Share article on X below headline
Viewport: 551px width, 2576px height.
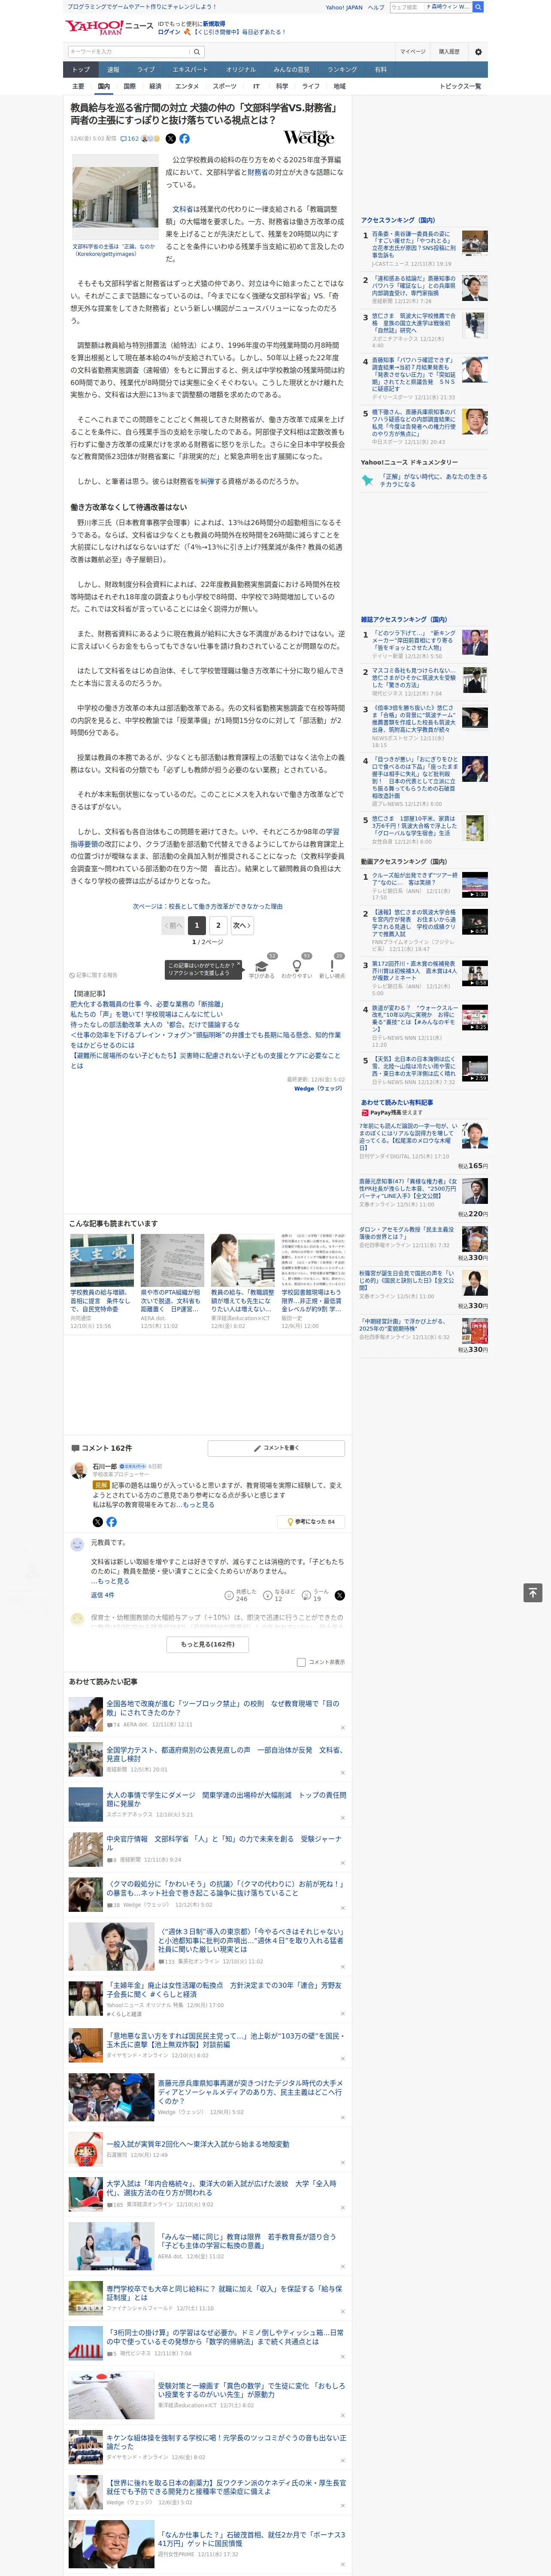click(x=170, y=139)
